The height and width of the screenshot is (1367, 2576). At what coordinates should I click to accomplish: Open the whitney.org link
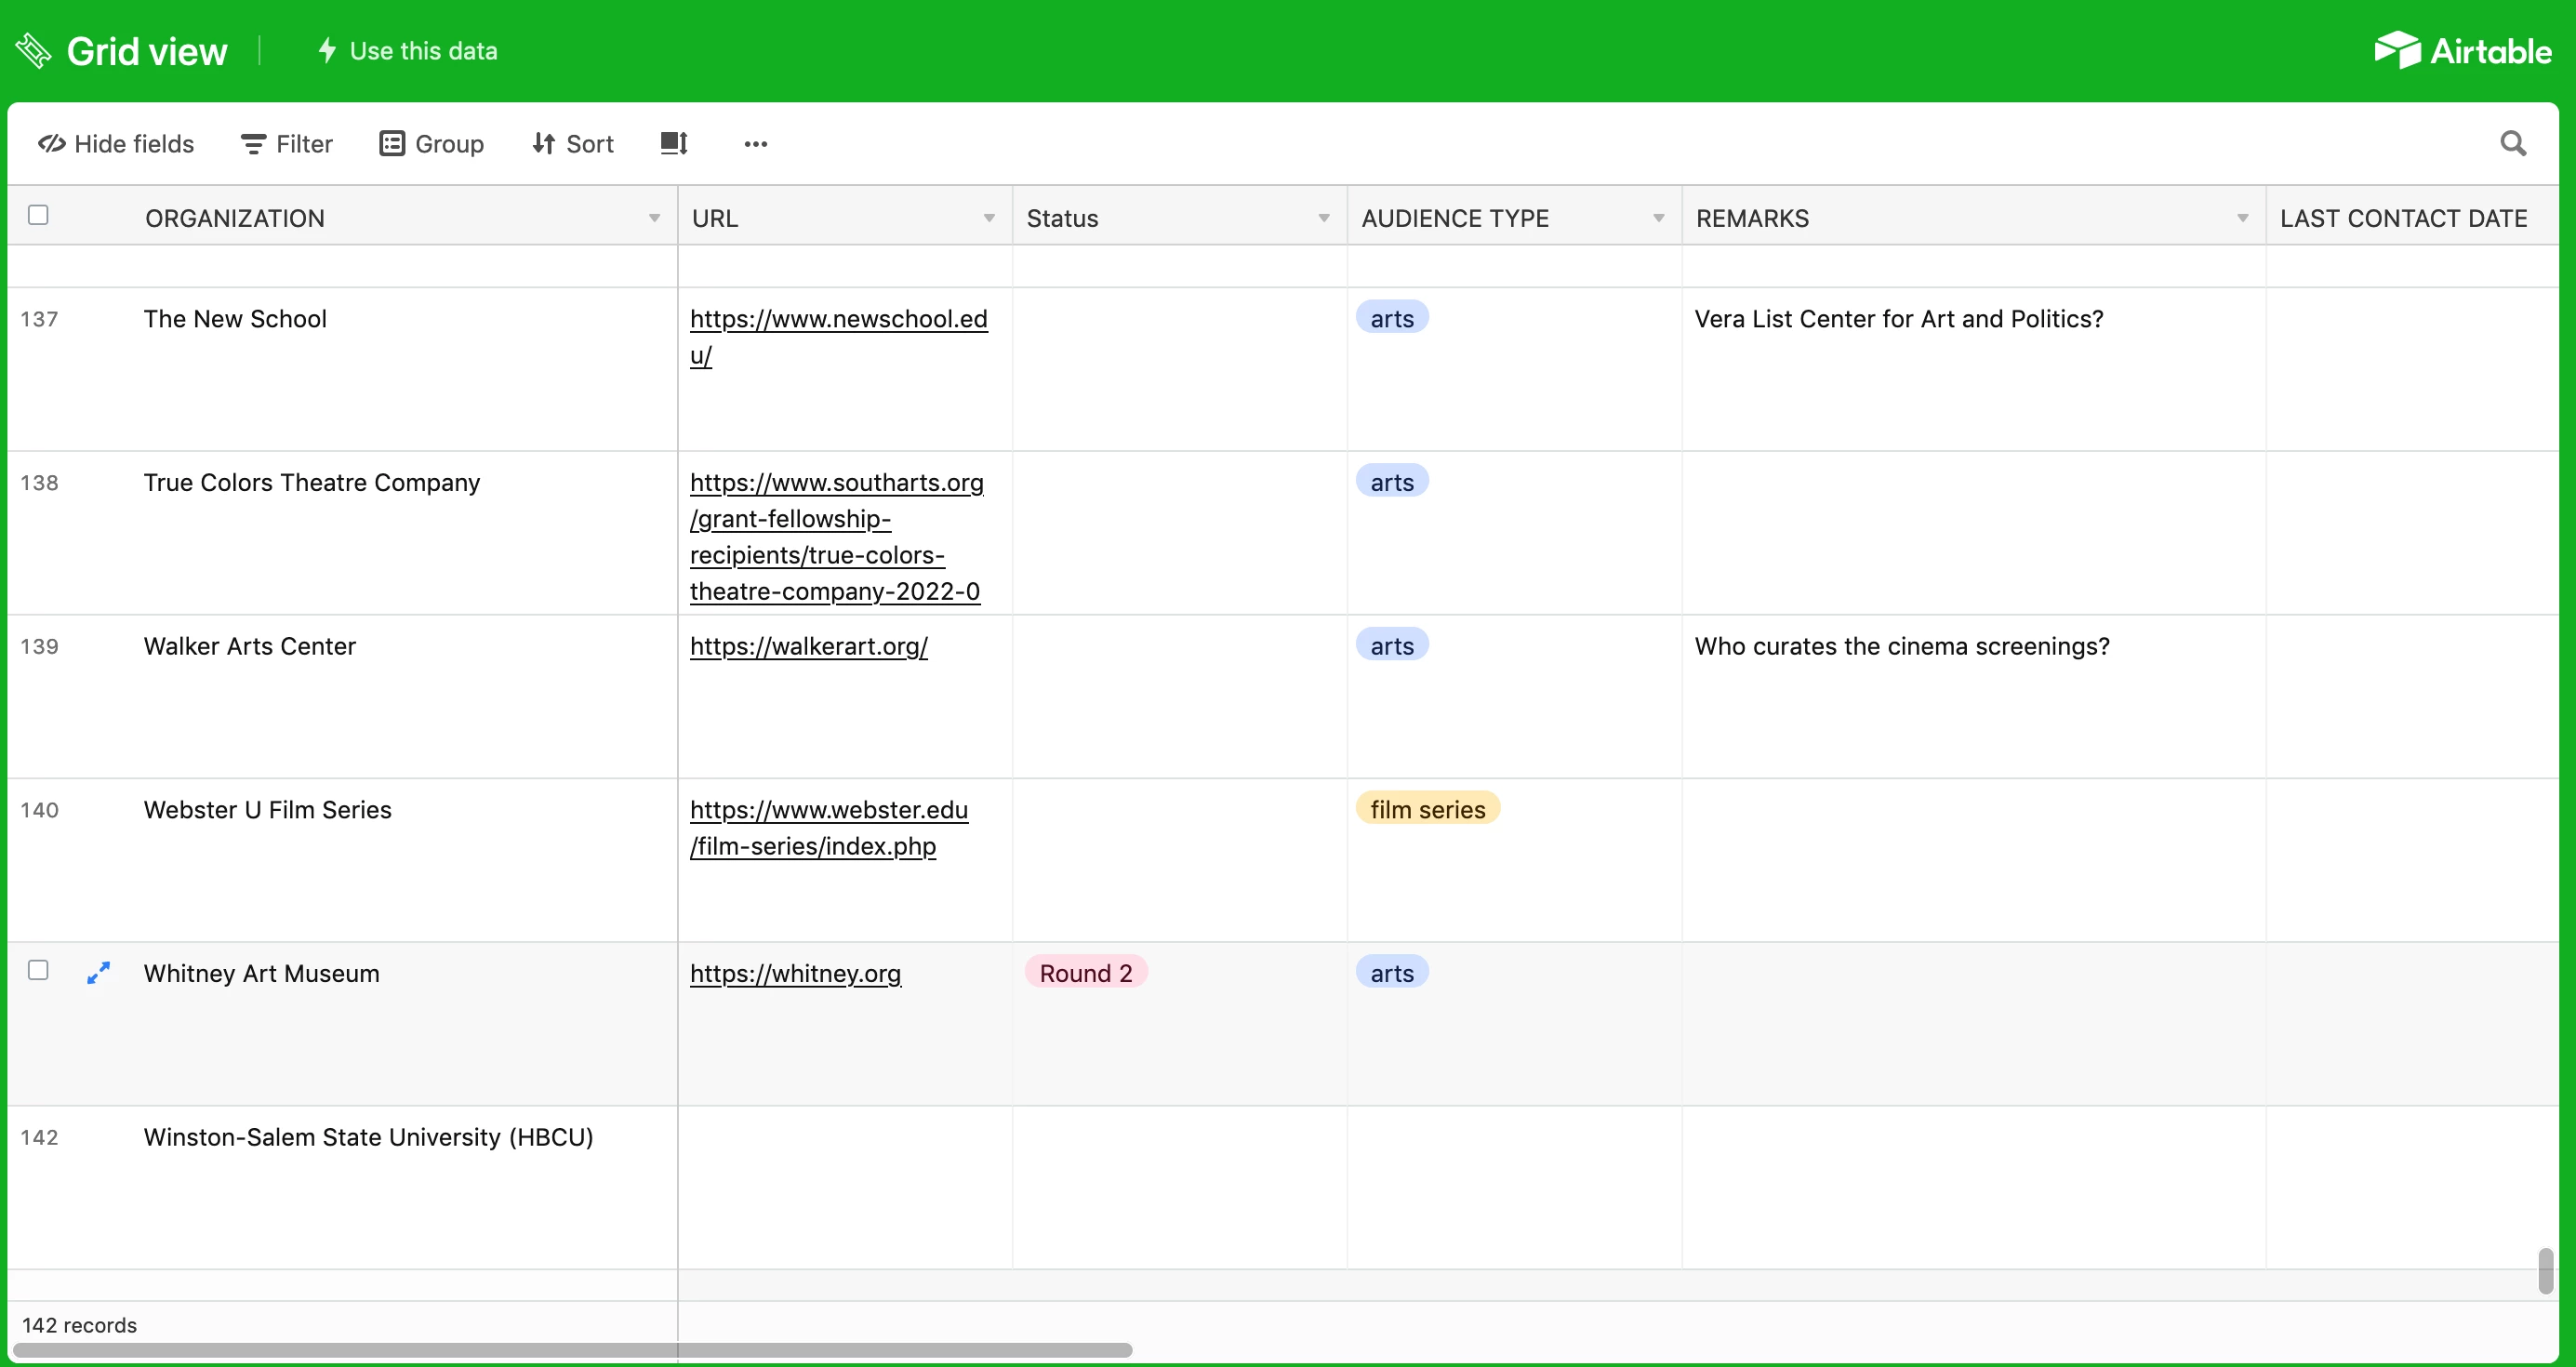[795, 973]
